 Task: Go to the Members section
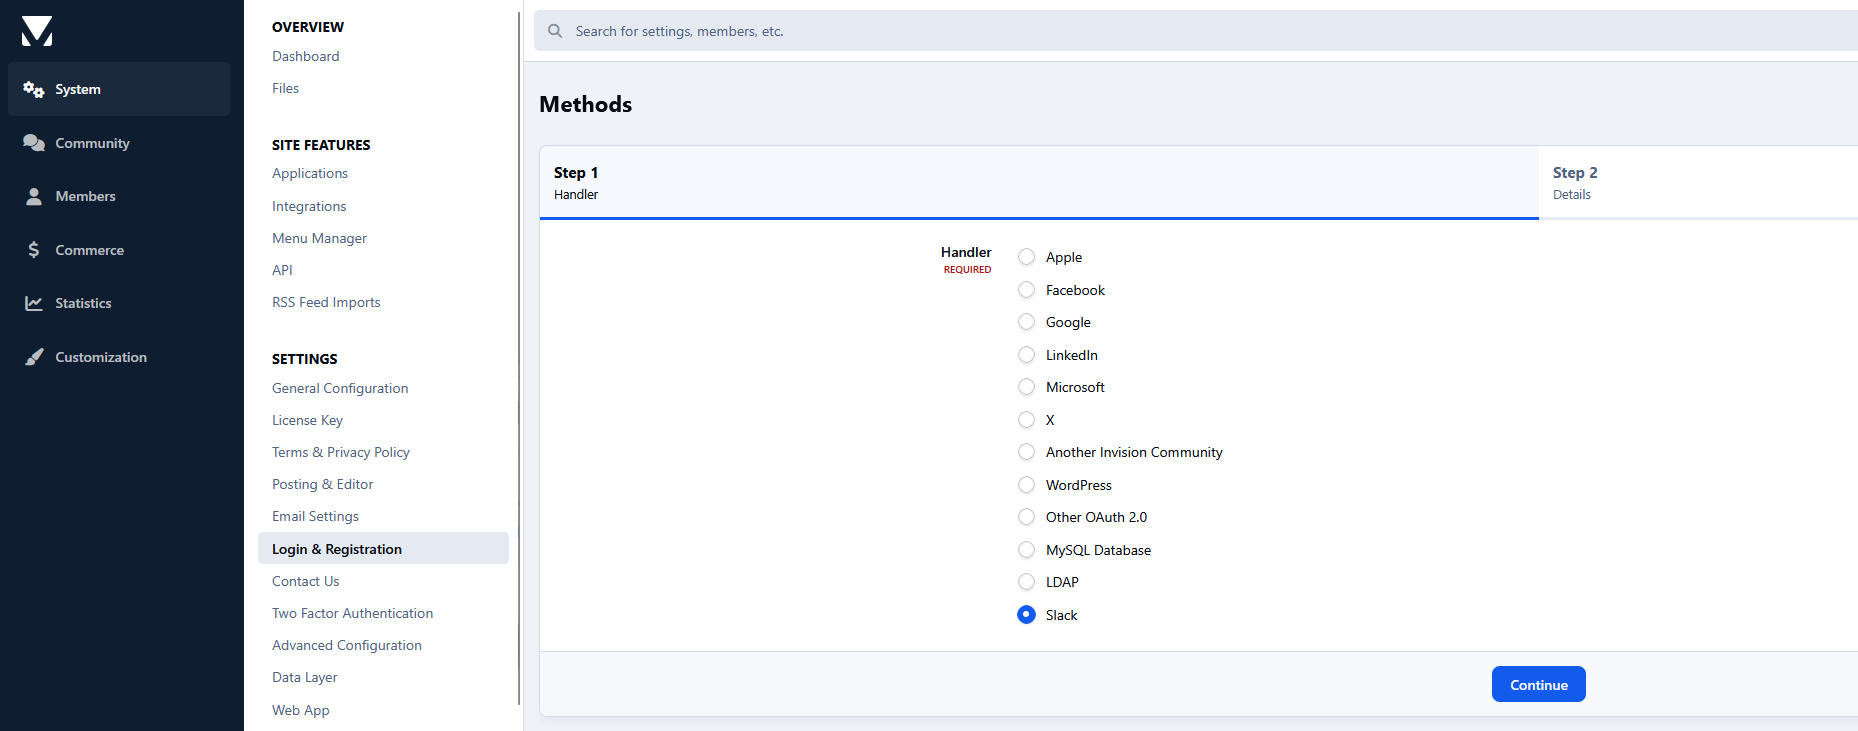tap(119, 196)
